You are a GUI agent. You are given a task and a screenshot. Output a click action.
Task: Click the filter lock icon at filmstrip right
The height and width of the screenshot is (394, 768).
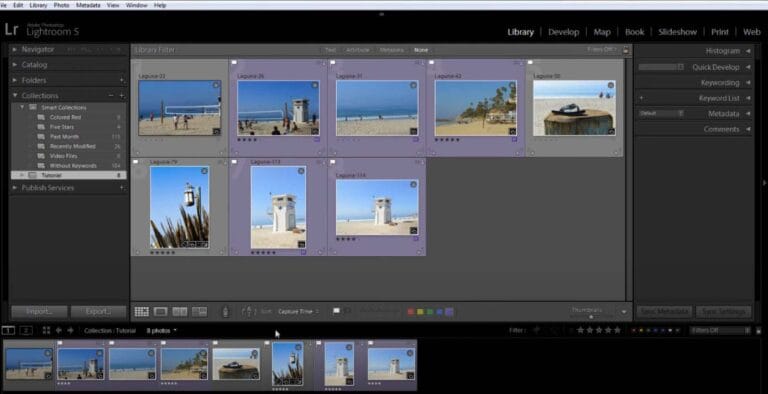pyautogui.click(x=759, y=331)
